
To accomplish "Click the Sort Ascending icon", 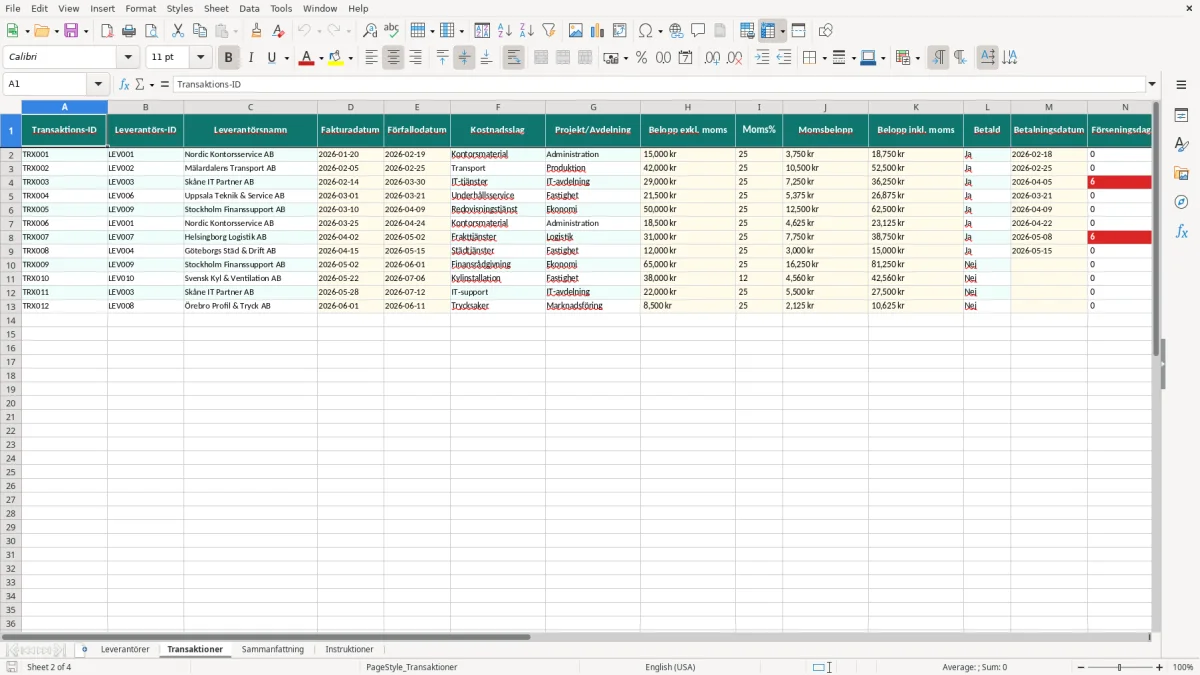I will [x=505, y=31].
